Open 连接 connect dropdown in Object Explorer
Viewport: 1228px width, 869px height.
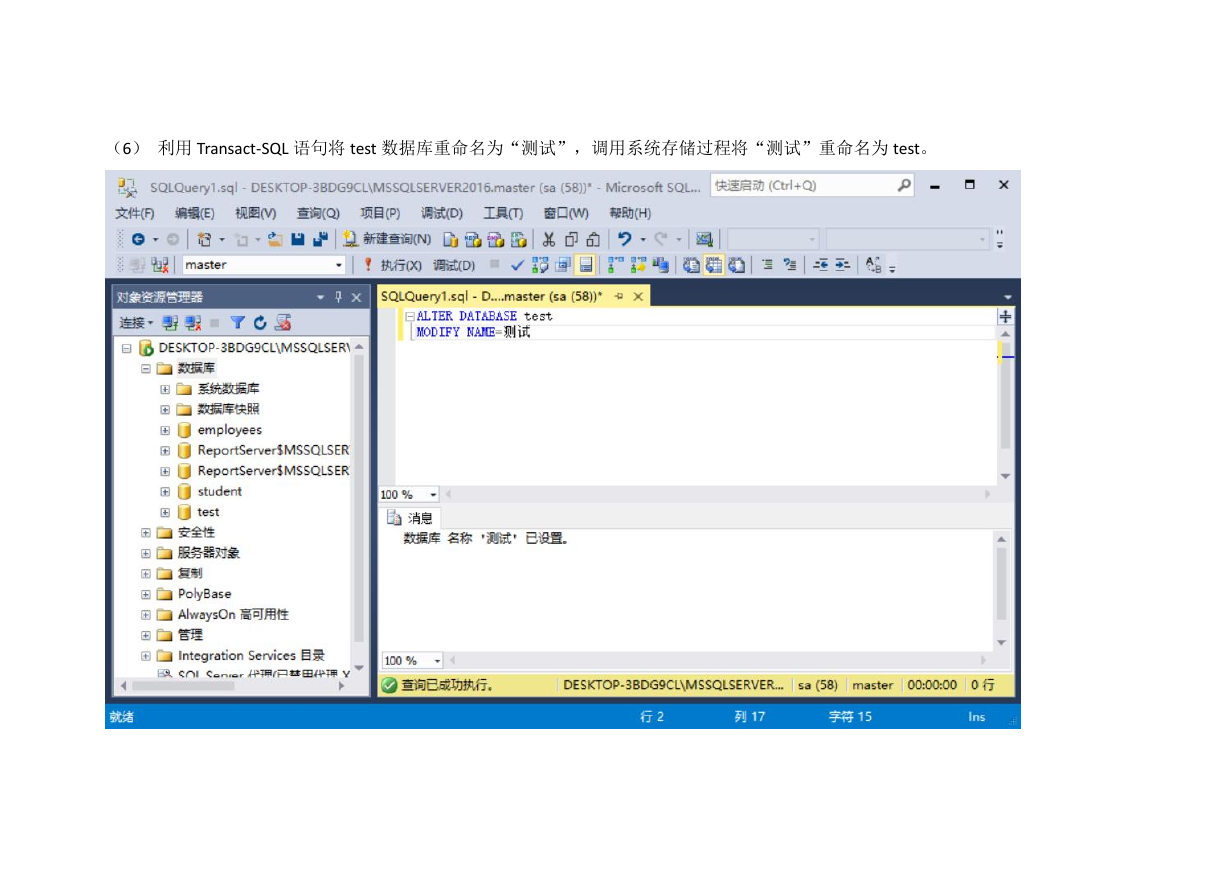136,322
